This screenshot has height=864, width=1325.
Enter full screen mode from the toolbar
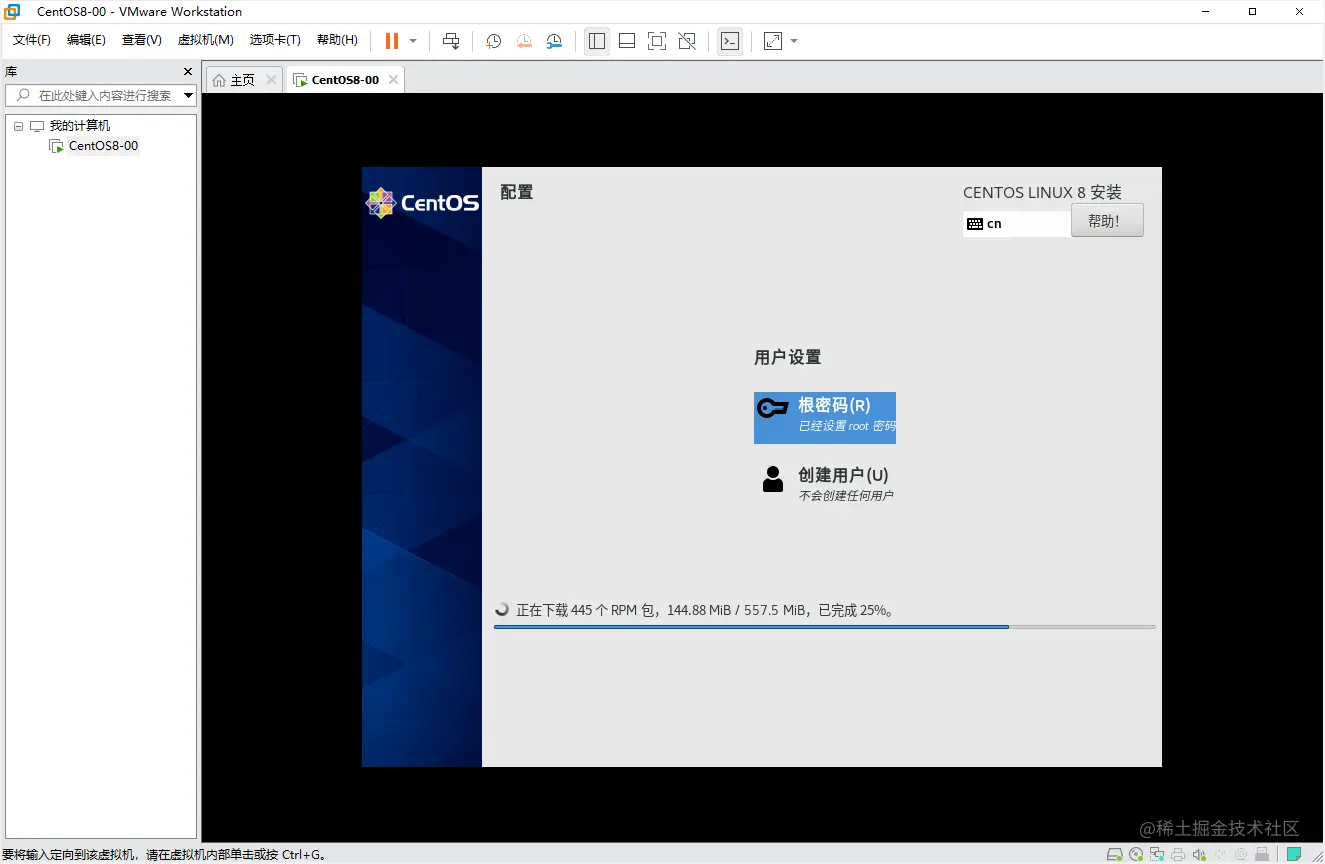click(656, 41)
